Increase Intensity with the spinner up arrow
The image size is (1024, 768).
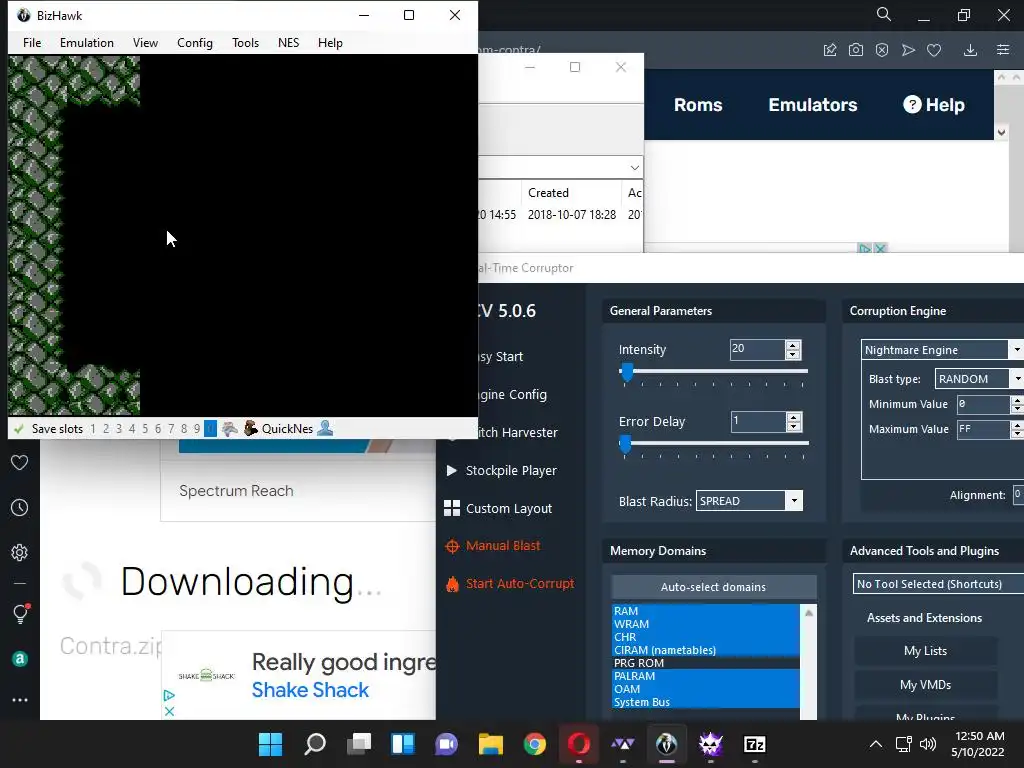(x=793, y=345)
